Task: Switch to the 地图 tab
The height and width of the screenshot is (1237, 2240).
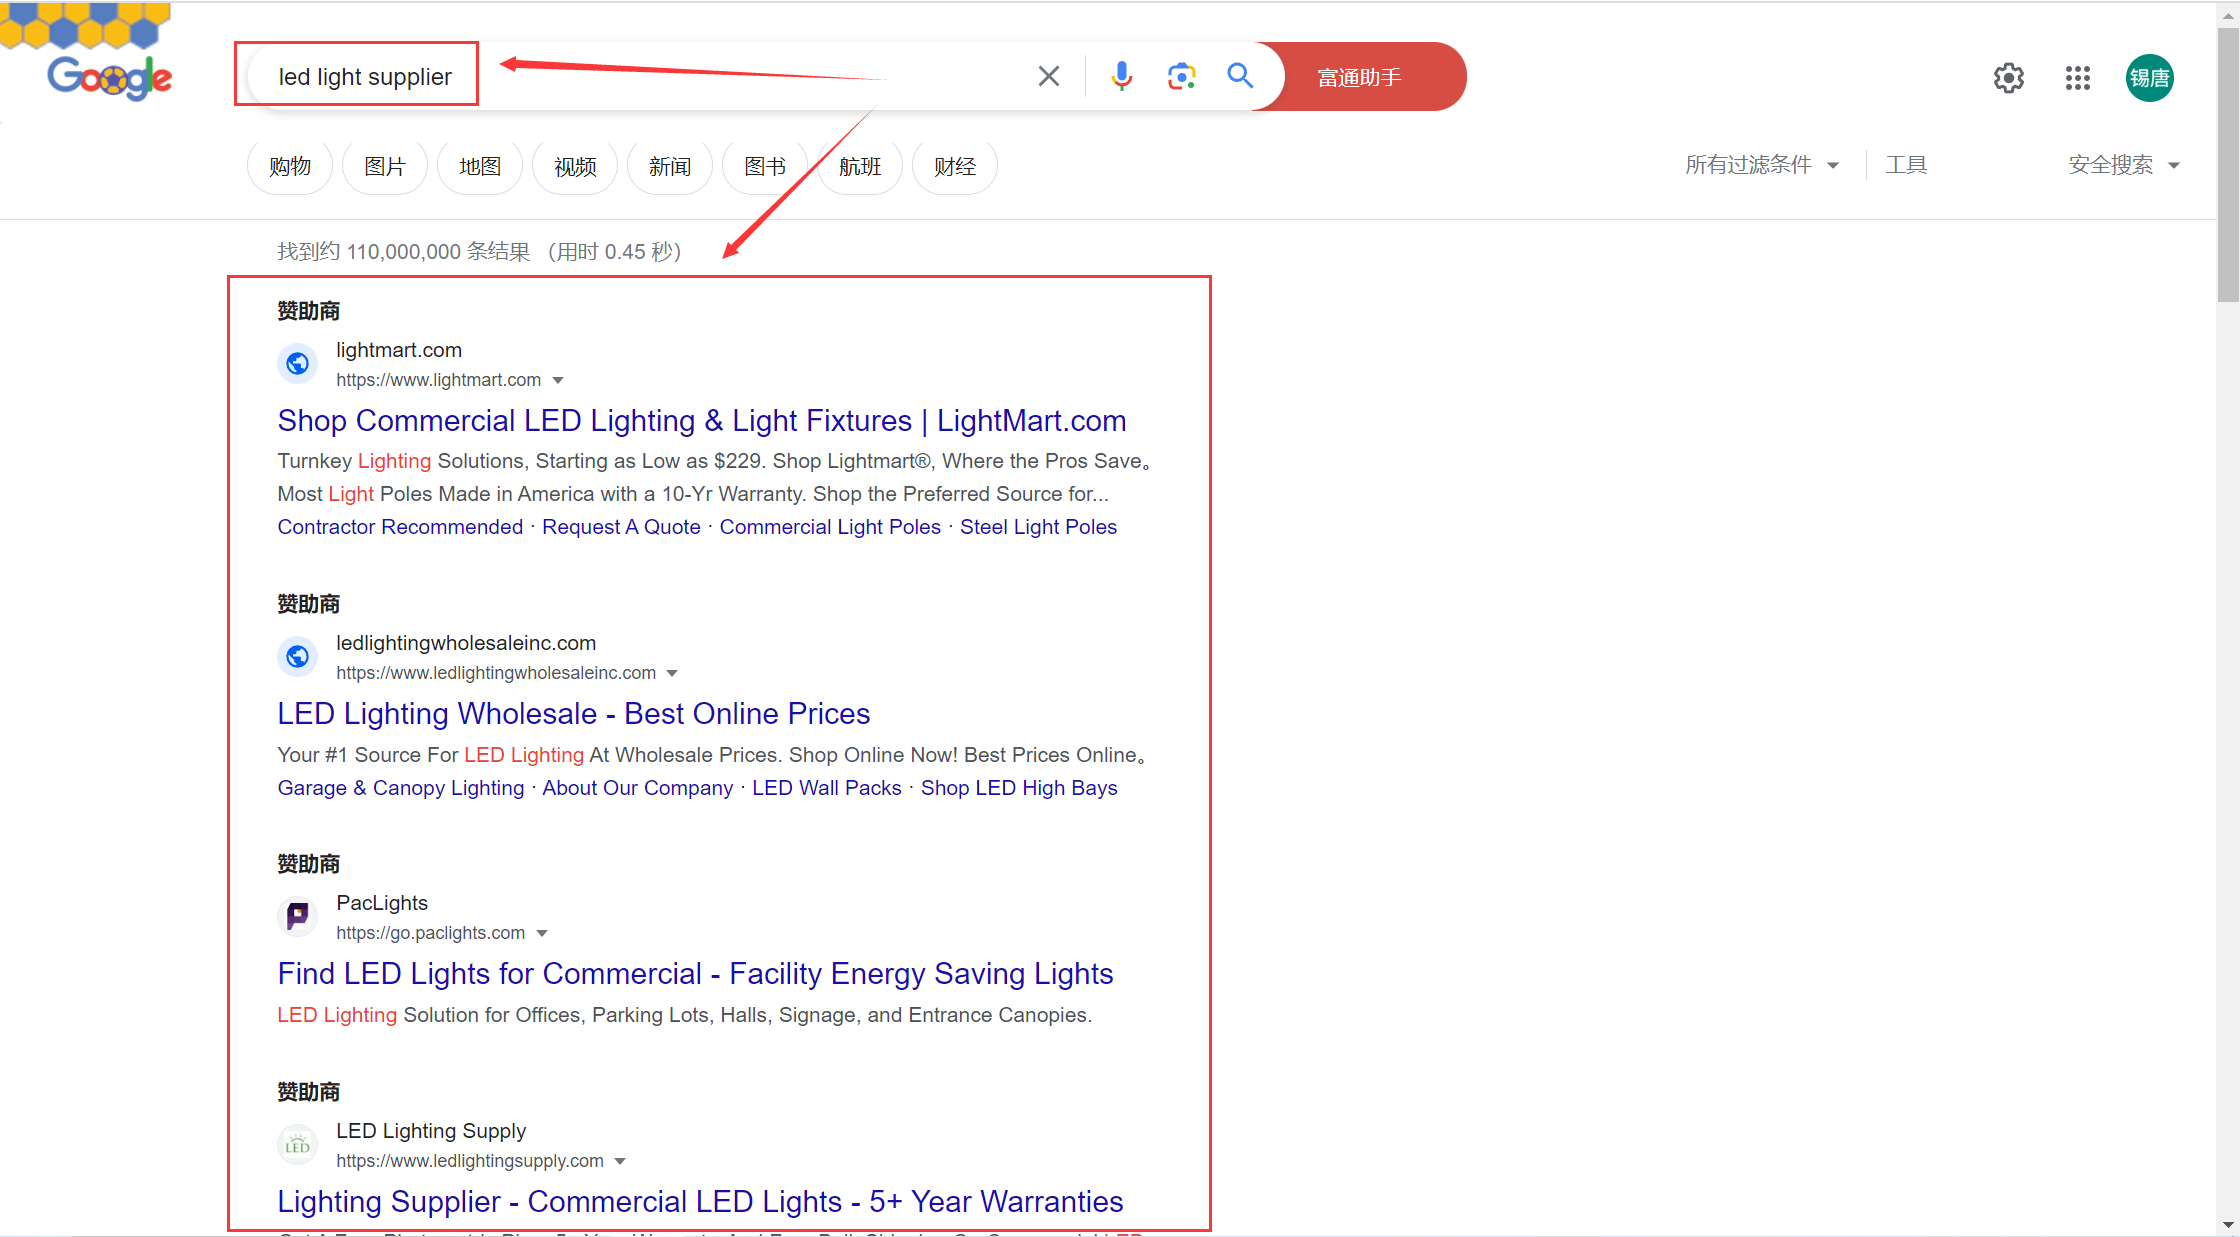Action: tap(480, 166)
